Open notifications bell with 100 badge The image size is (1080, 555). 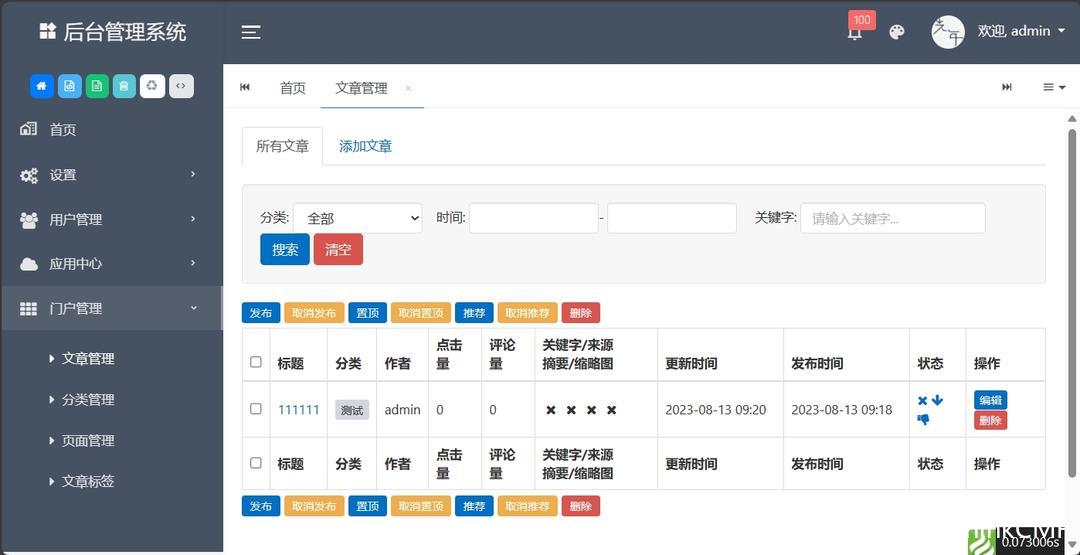pyautogui.click(x=855, y=32)
